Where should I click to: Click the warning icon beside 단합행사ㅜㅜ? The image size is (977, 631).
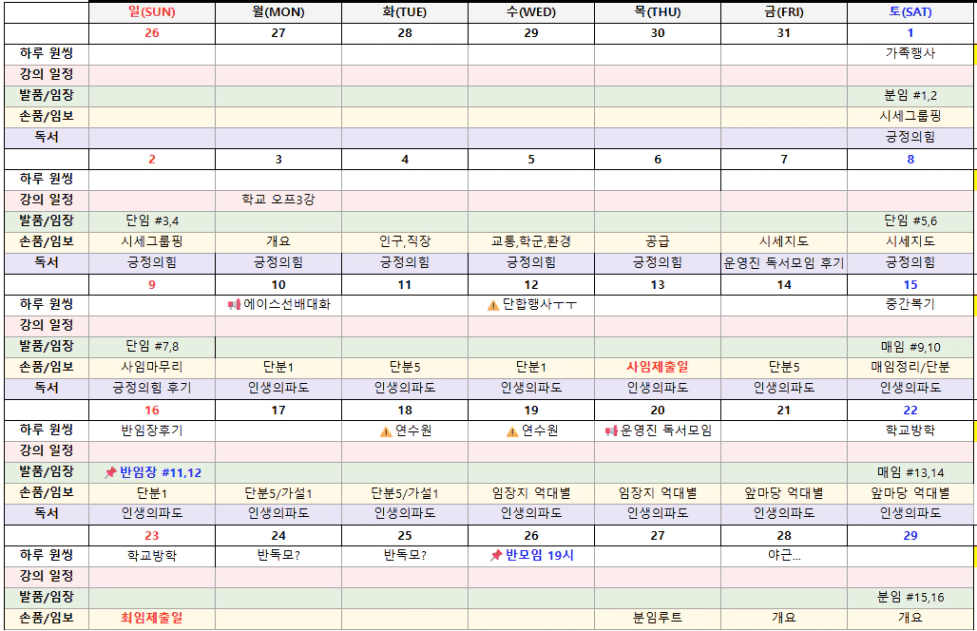[x=493, y=305]
